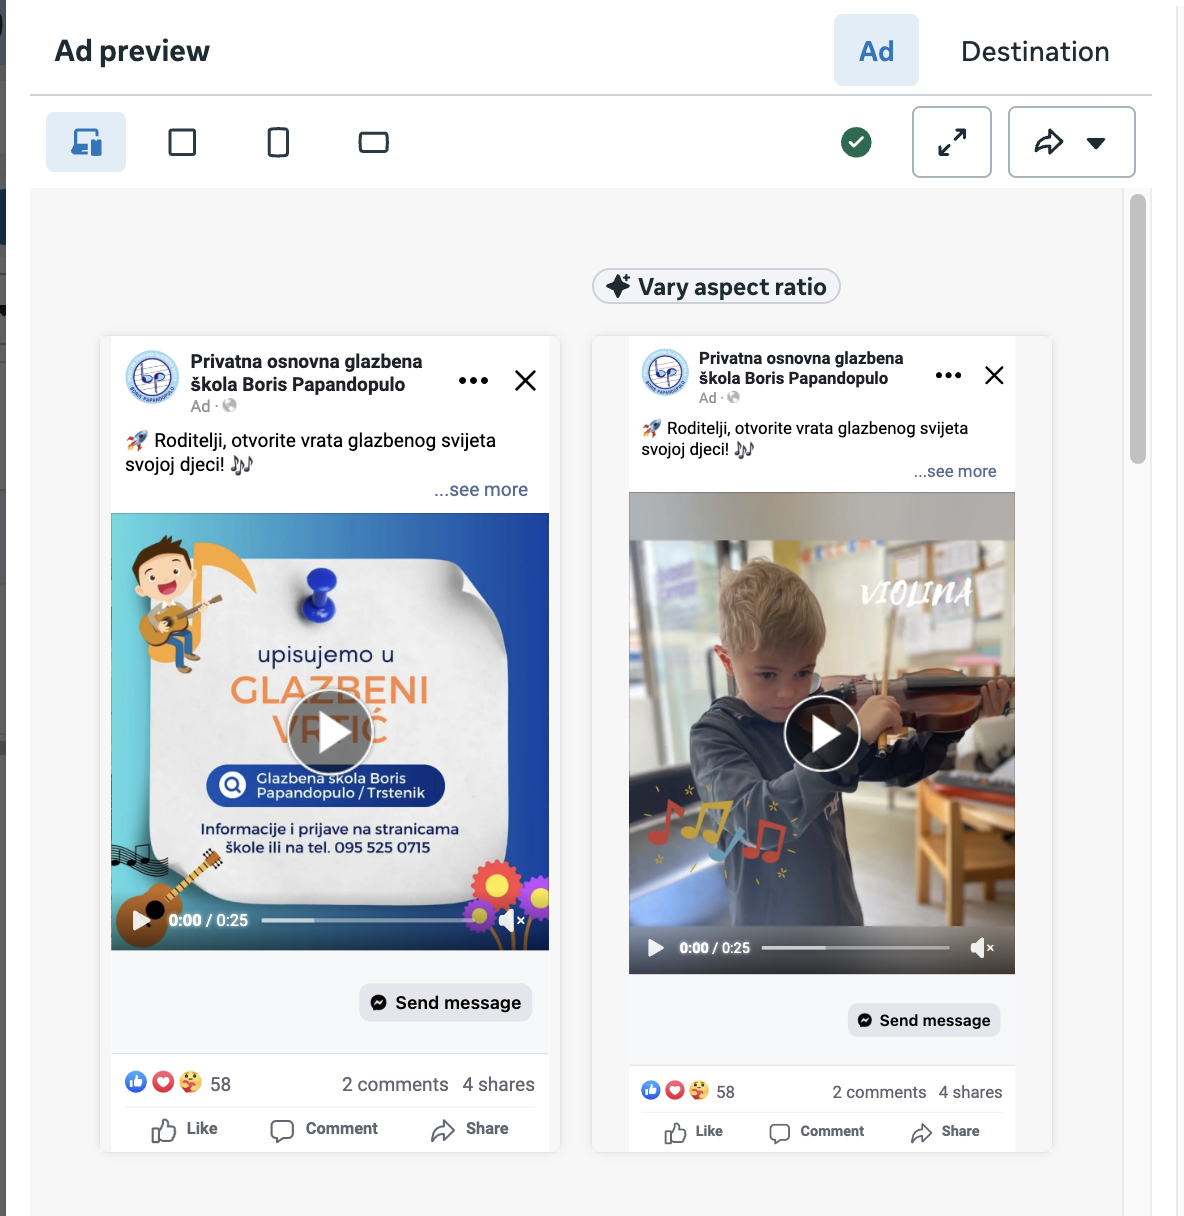Select the vertical mobile preview icon
Image resolution: width=1184 pixels, height=1216 pixels.
(x=278, y=142)
